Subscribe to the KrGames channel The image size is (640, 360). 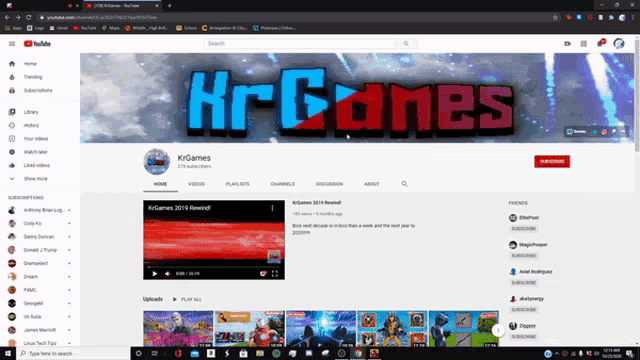click(x=552, y=162)
